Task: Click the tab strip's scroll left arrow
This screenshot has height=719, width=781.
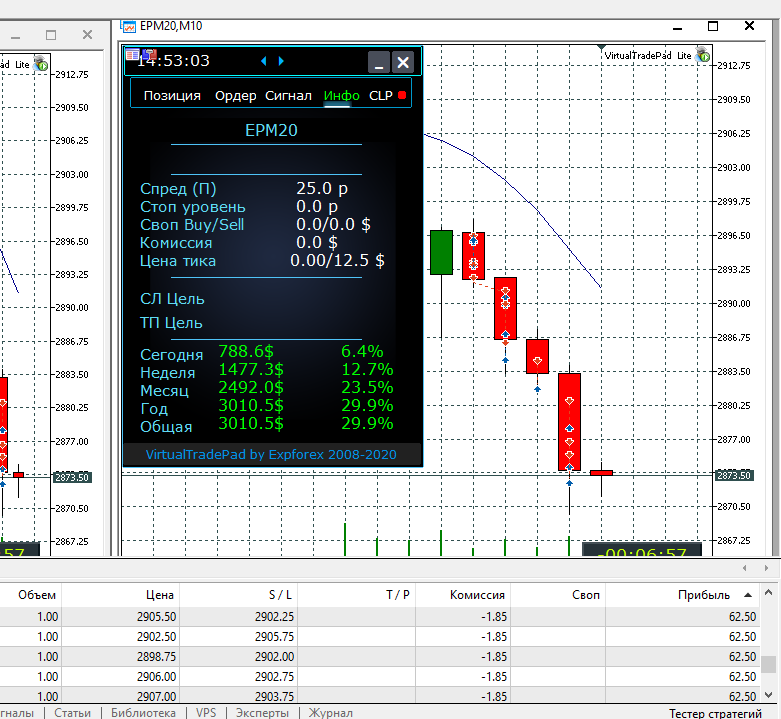Action: click(745, 568)
